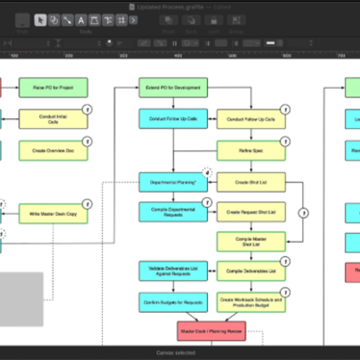The width and height of the screenshot is (360, 360).
Task: Select the Departmental Planning shape
Action: [173, 182]
